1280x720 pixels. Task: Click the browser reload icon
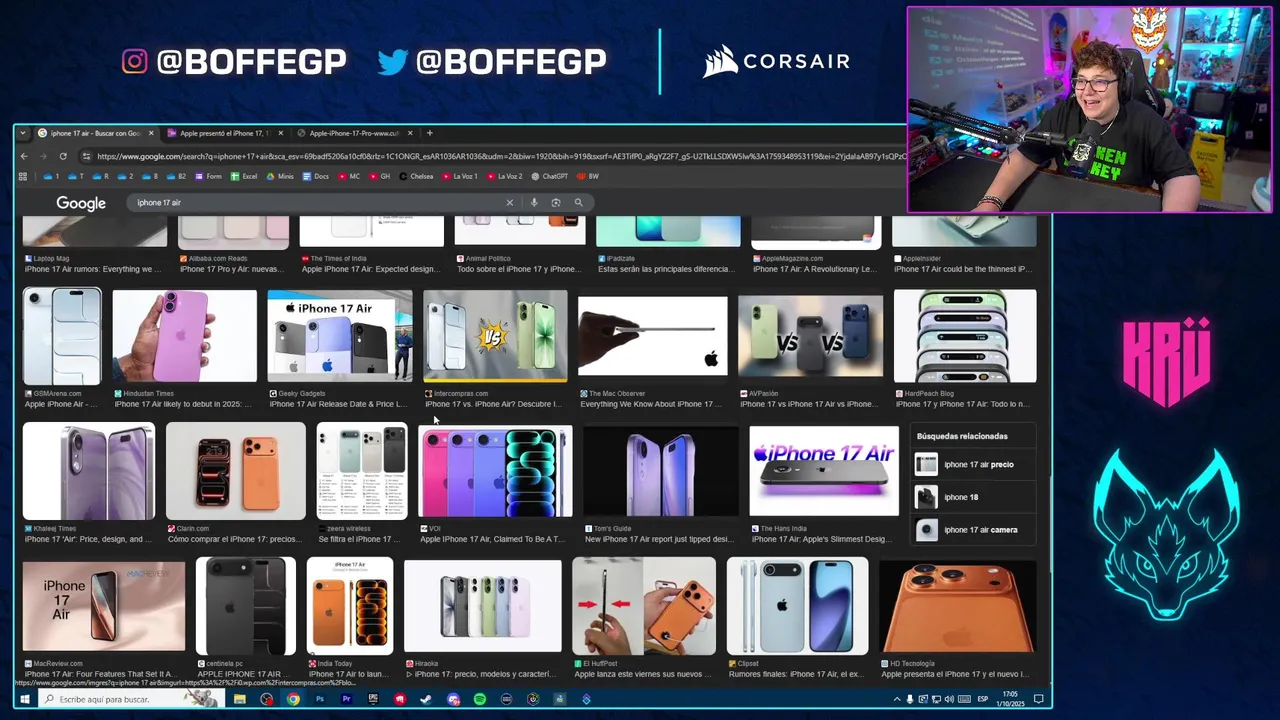pyautogui.click(x=63, y=156)
